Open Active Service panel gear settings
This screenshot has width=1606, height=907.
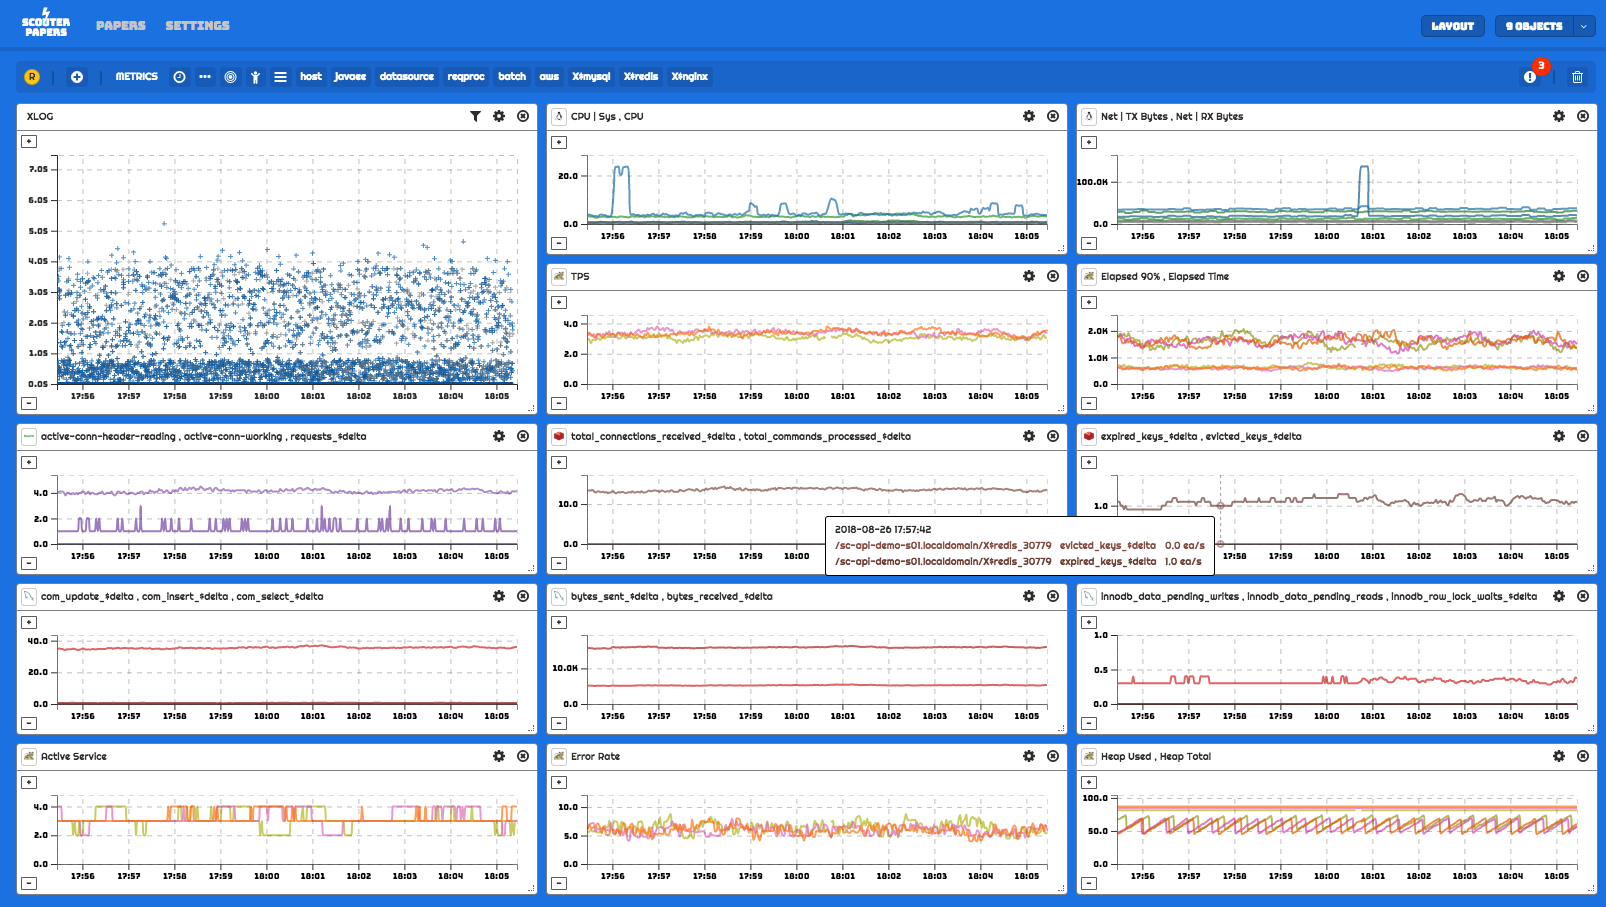(x=499, y=756)
